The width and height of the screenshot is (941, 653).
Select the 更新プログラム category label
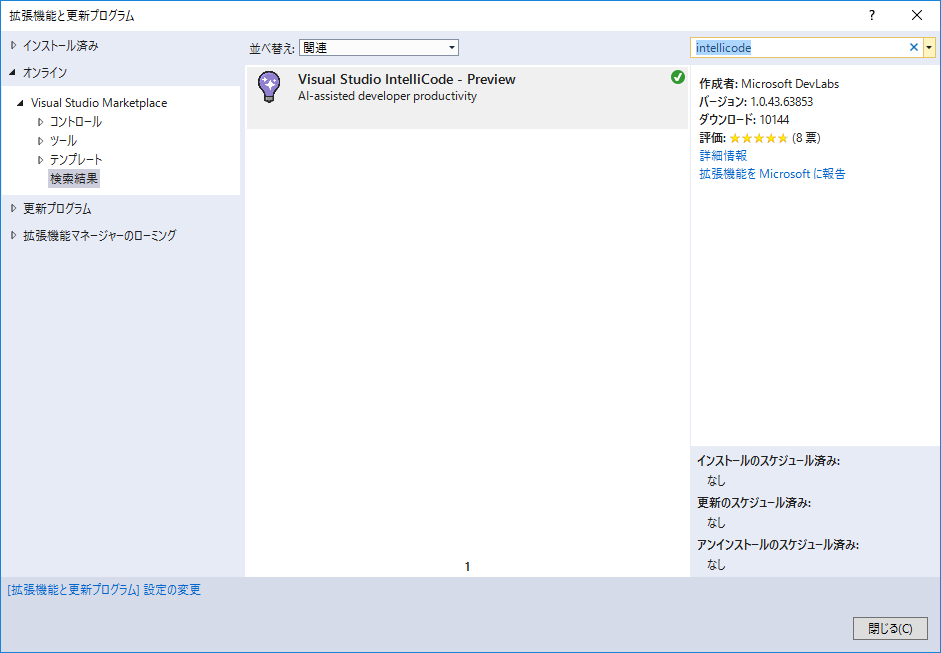click(x=57, y=209)
